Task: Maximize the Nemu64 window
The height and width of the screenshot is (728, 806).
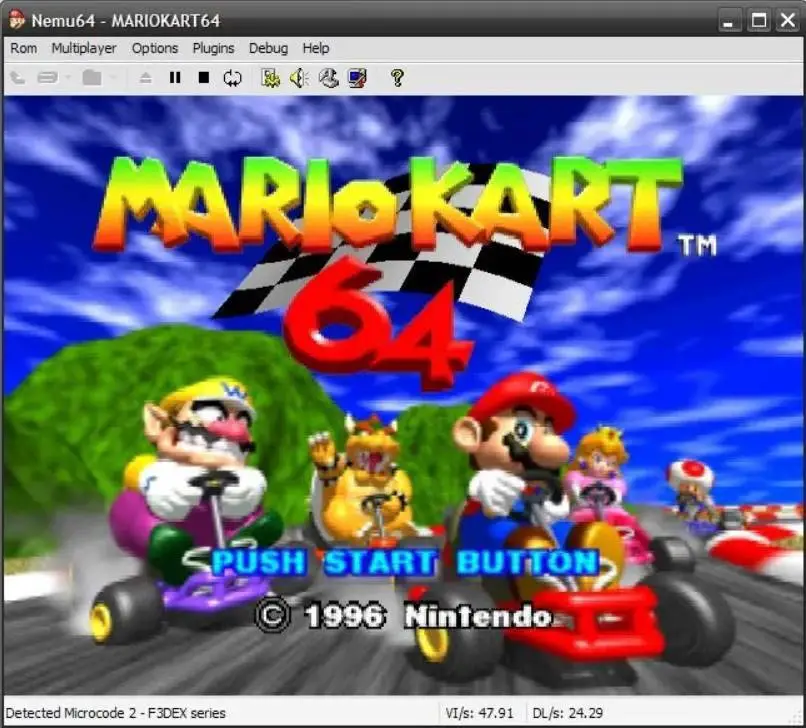Action: [x=759, y=21]
